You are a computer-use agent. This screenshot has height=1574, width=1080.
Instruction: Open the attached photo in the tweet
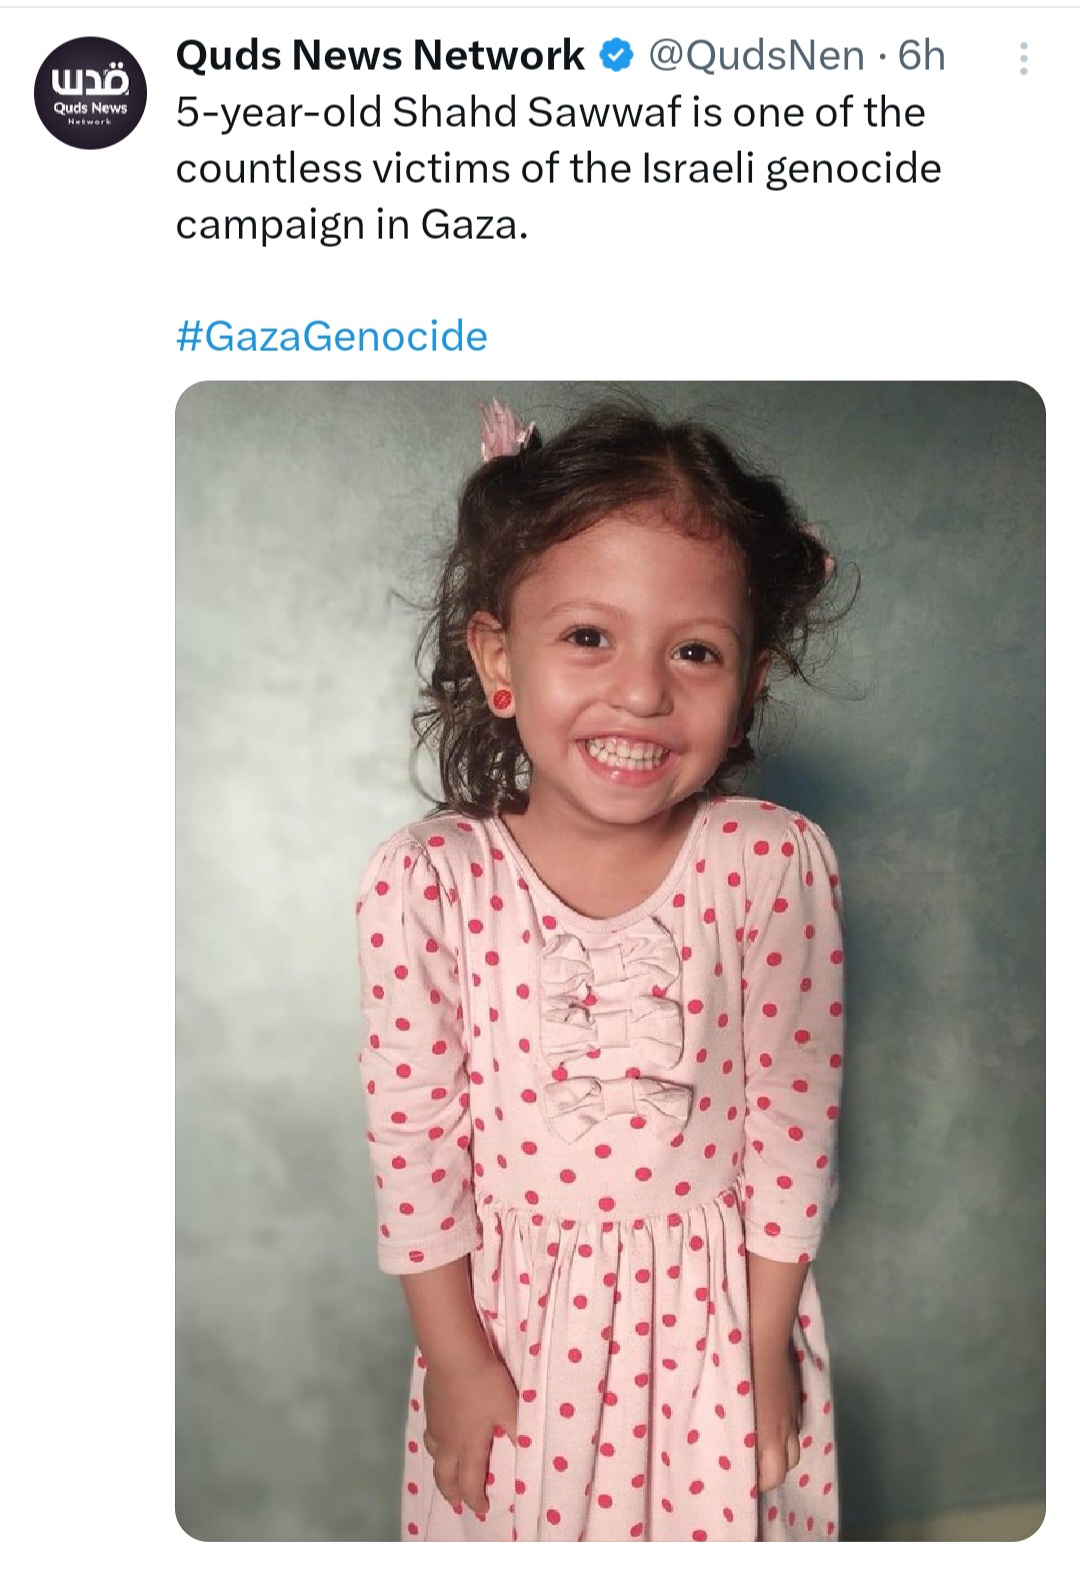[x=610, y=960]
